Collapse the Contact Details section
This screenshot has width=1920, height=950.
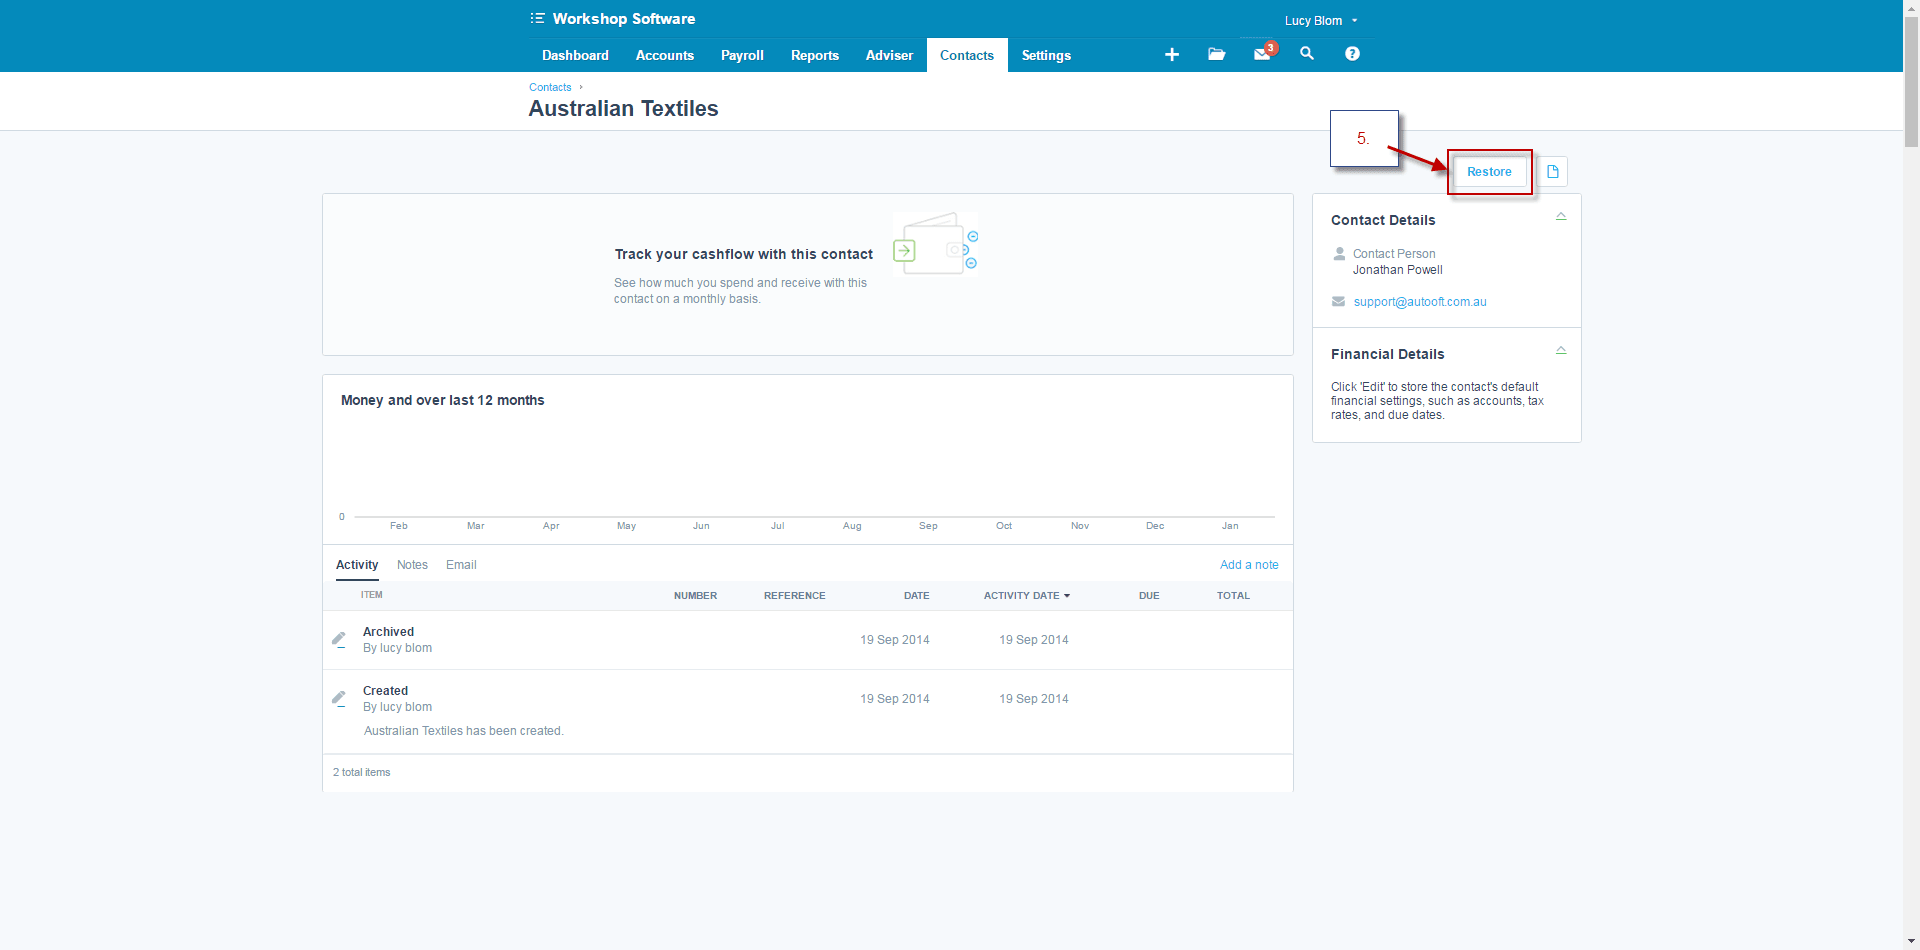click(x=1561, y=216)
